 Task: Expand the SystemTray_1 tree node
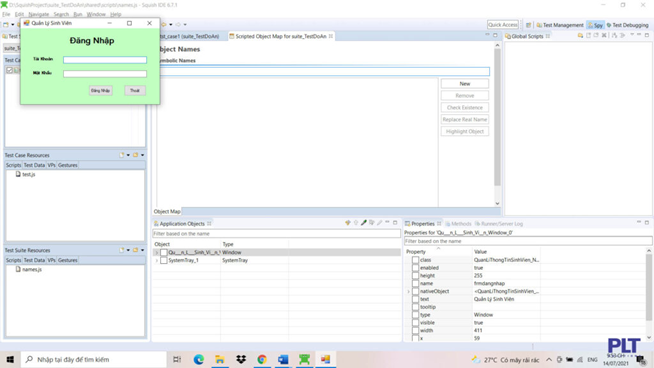tap(157, 260)
